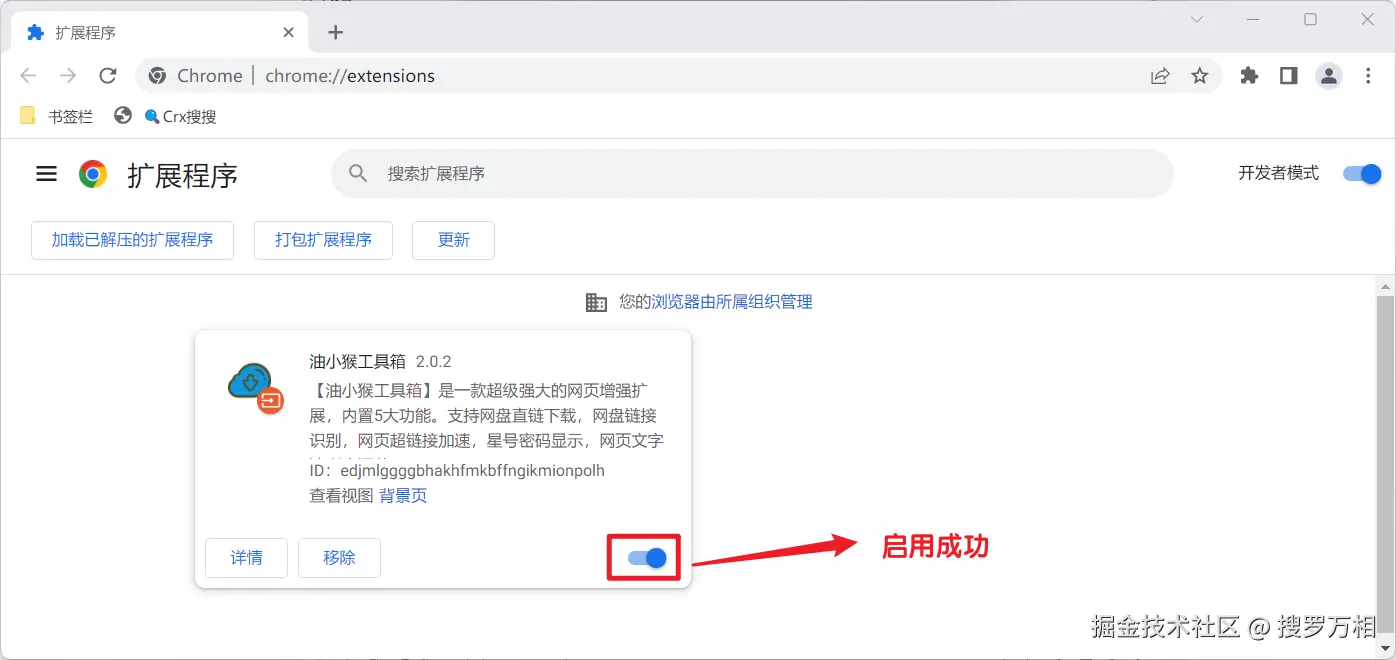Click 移除 to remove the extension
The height and width of the screenshot is (660, 1396).
pyautogui.click(x=339, y=558)
